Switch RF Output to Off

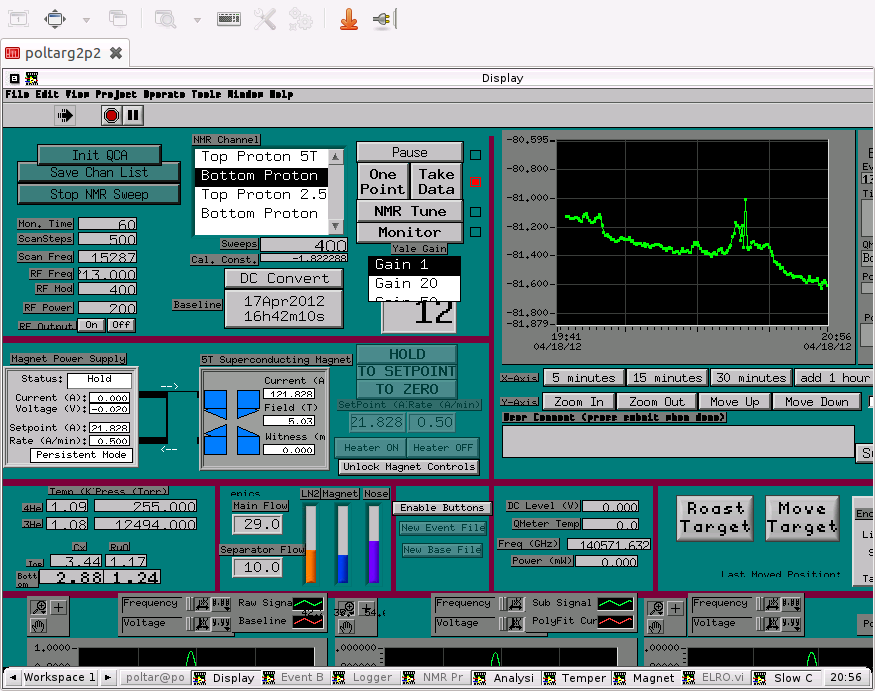pyautogui.click(x=121, y=325)
